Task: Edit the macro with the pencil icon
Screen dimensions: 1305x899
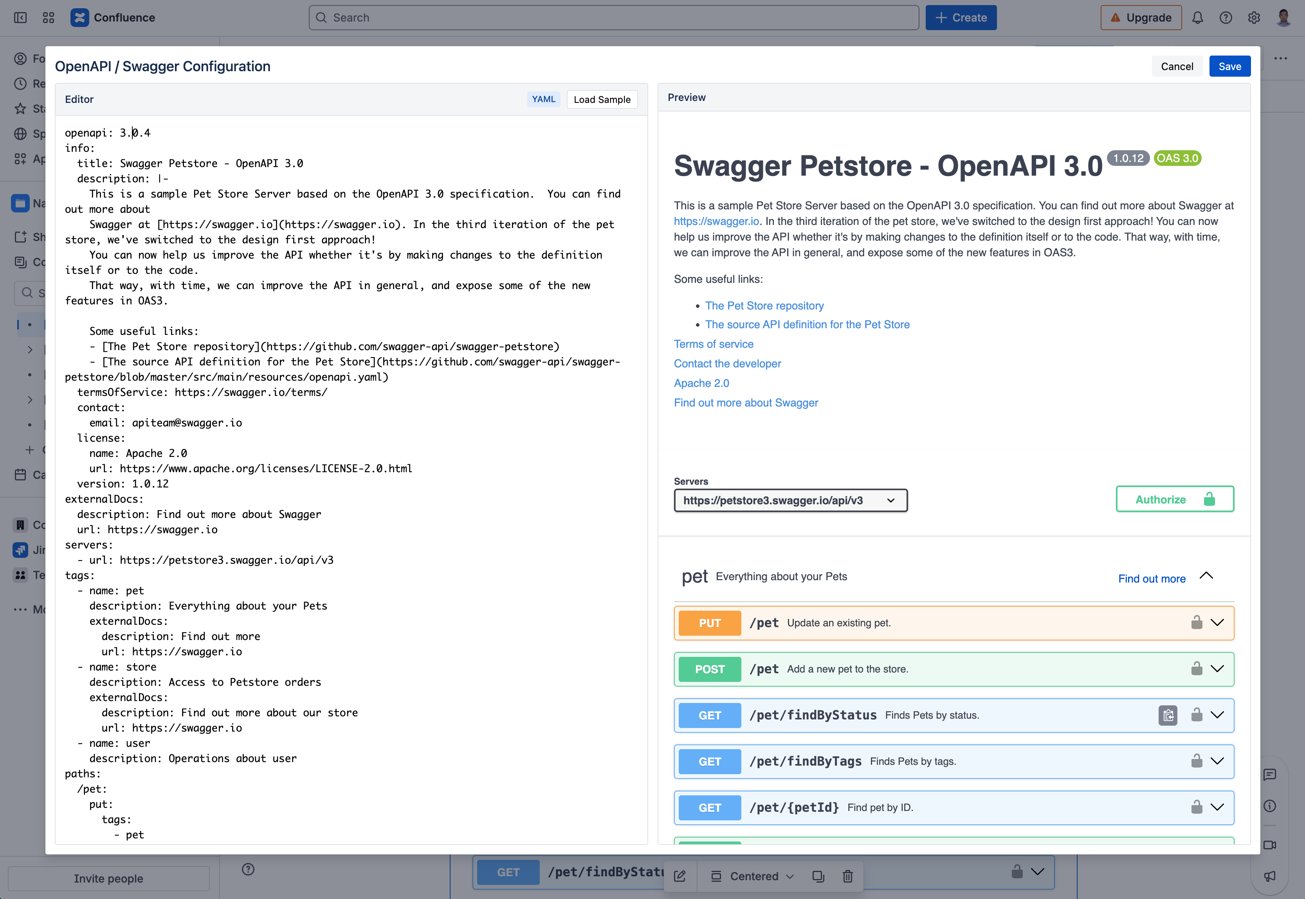Action: point(679,875)
